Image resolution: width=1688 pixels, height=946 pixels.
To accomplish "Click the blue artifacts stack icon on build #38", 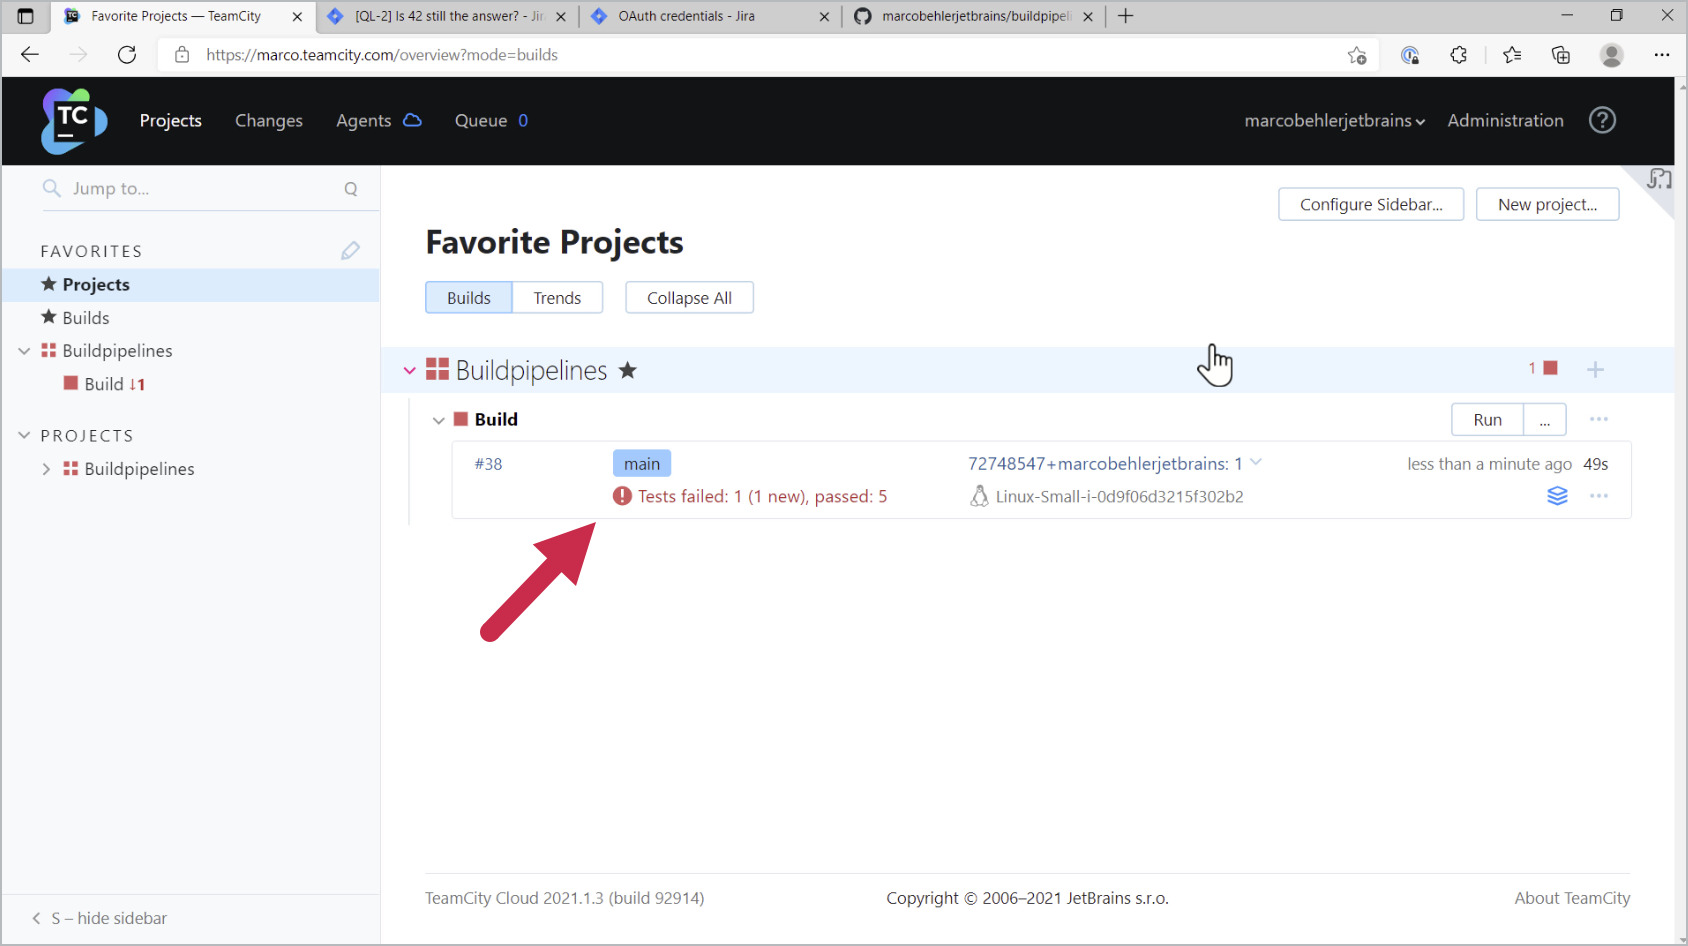I will pos(1557,496).
